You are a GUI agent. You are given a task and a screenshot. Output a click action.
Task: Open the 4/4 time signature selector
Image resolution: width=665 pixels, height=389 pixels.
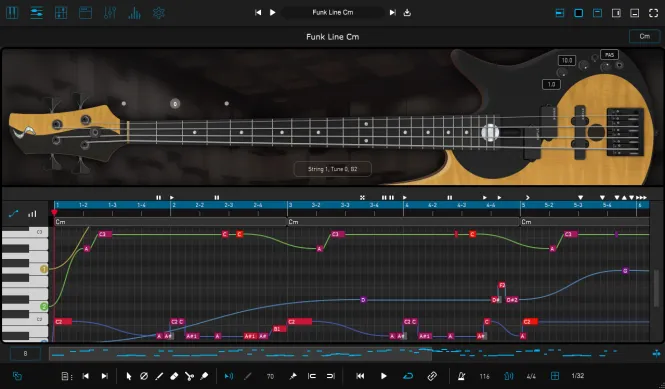click(531, 376)
